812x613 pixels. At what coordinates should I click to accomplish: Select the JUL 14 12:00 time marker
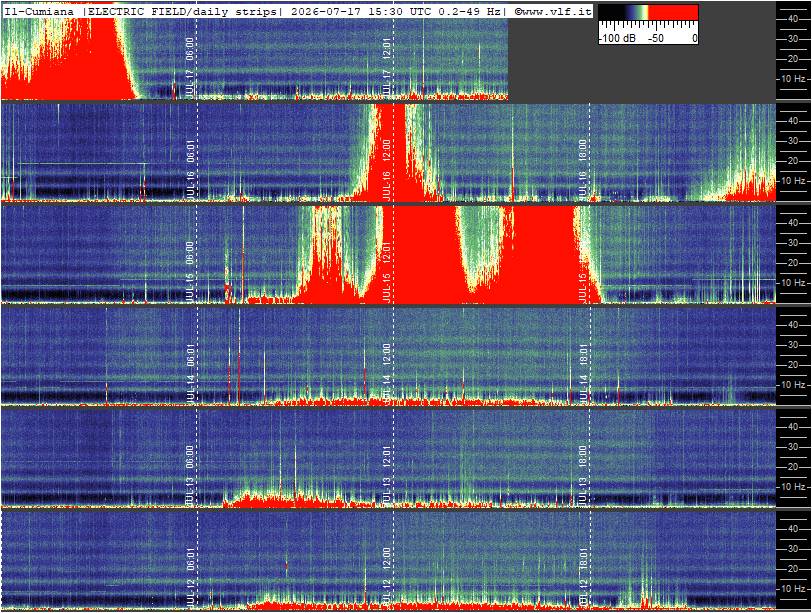point(386,373)
